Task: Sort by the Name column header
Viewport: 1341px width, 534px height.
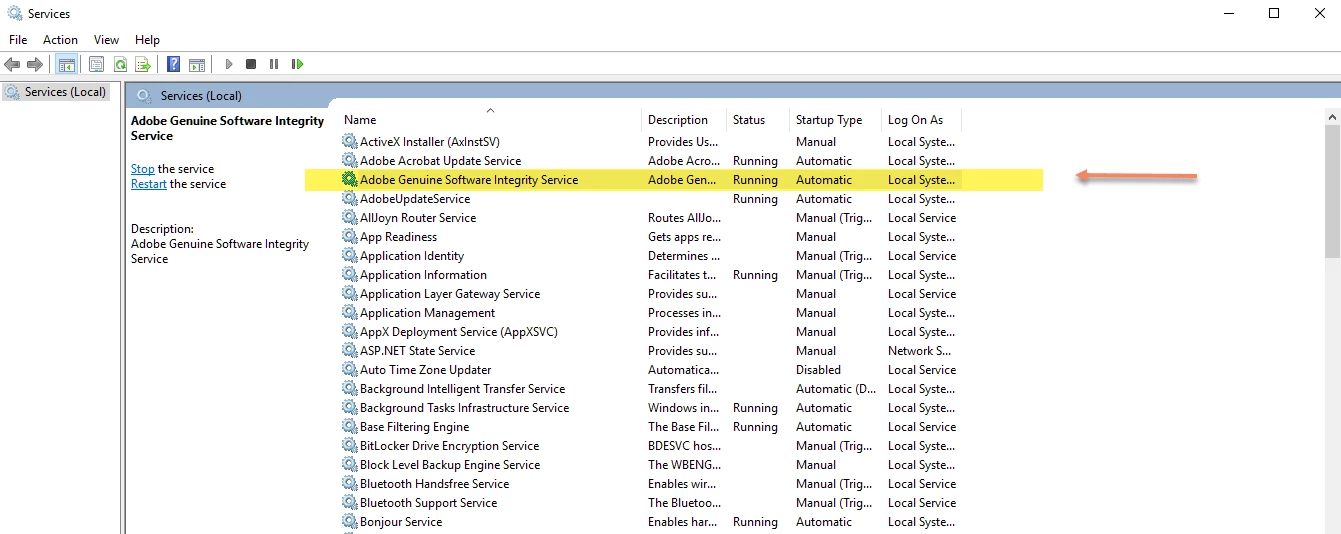Action: point(489,120)
